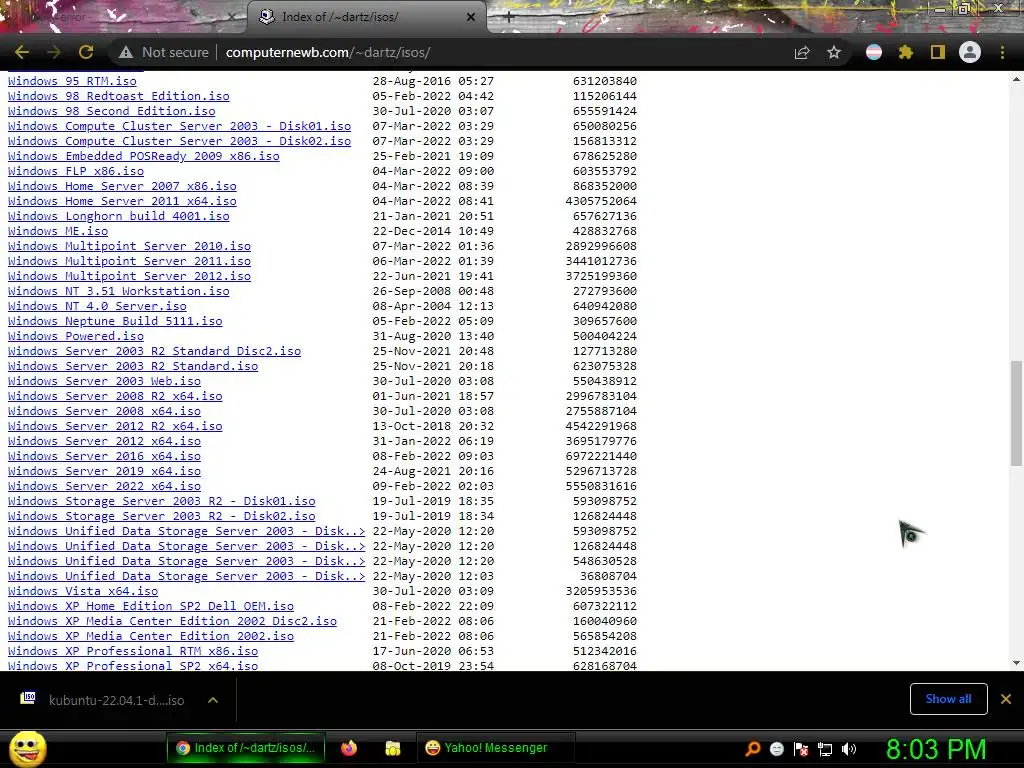Click the search magnifier tray icon
Screen dimensions: 1024x768
coord(753,749)
